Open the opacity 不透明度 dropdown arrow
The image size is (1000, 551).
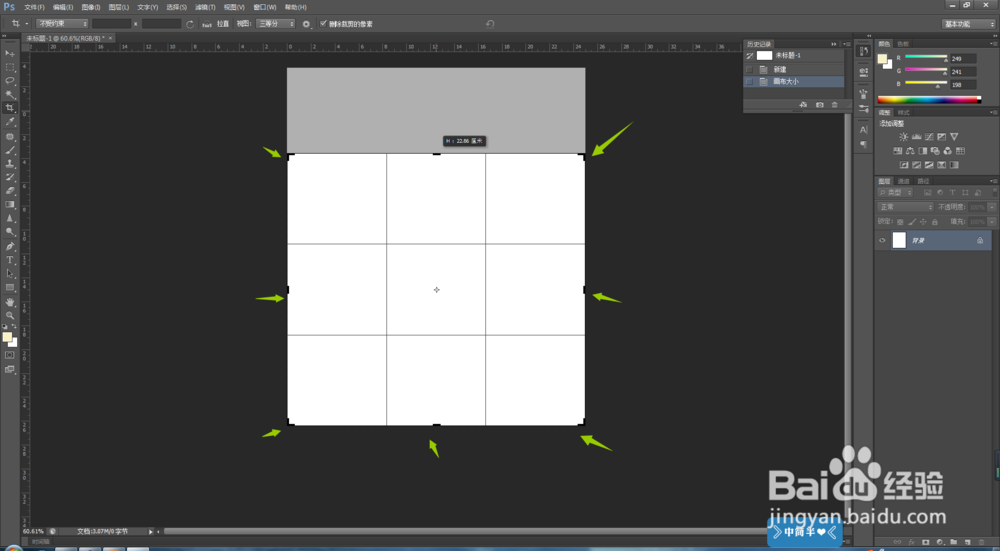pyautogui.click(x=992, y=207)
